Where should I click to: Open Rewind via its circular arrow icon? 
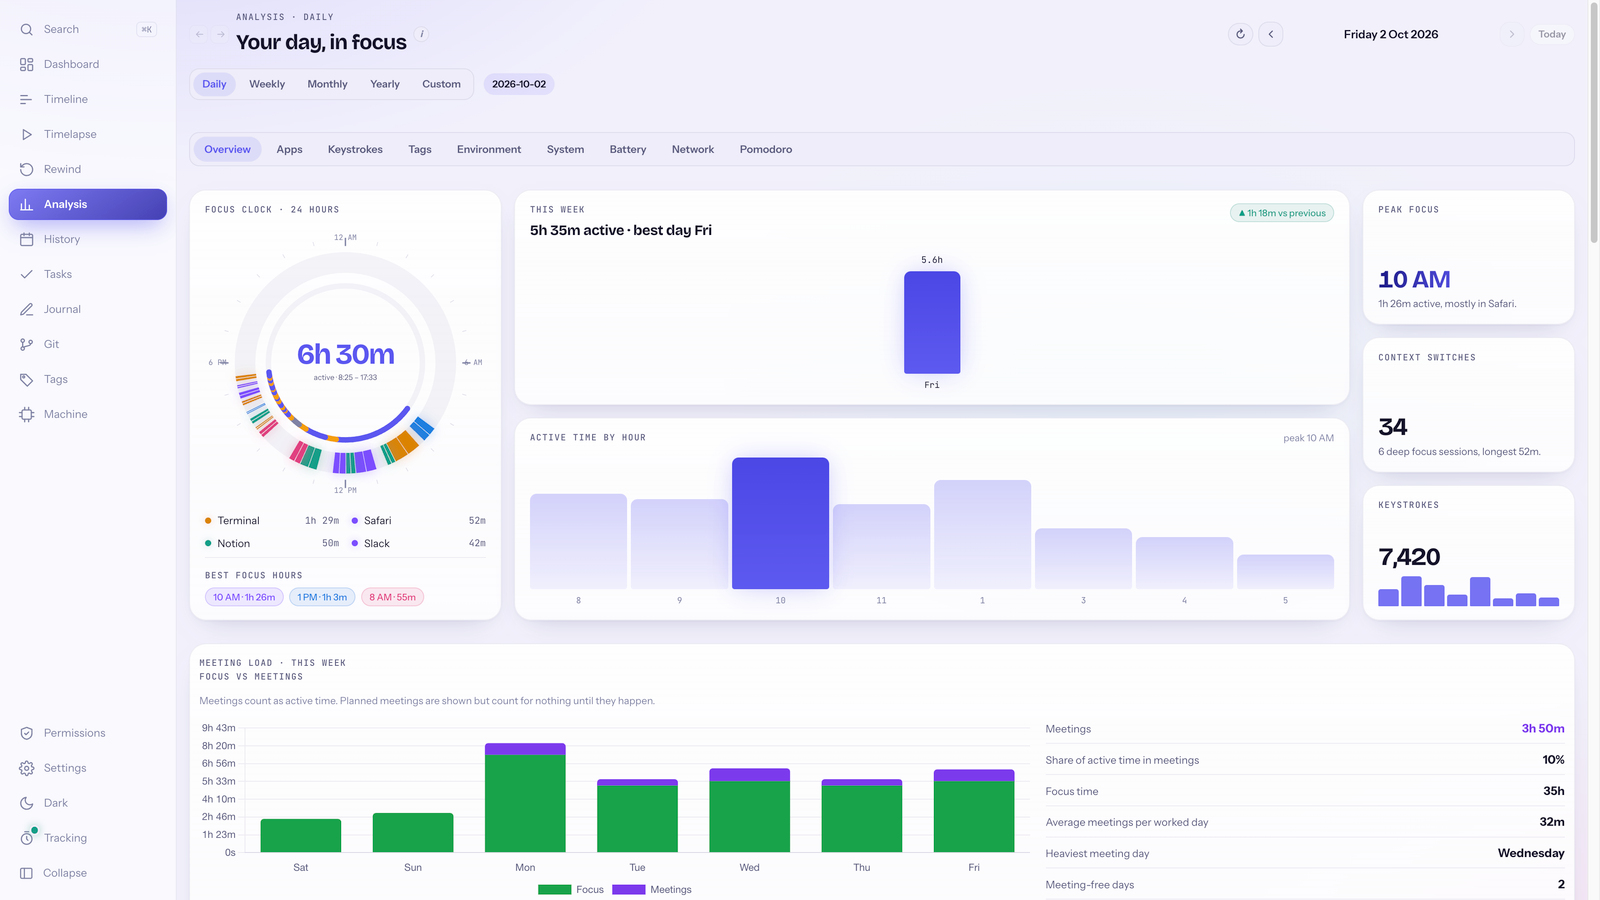tap(27, 169)
